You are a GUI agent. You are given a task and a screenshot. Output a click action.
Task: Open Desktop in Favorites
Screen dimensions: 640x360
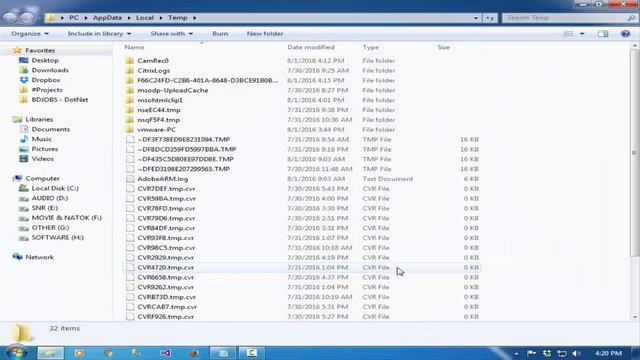pos(45,60)
